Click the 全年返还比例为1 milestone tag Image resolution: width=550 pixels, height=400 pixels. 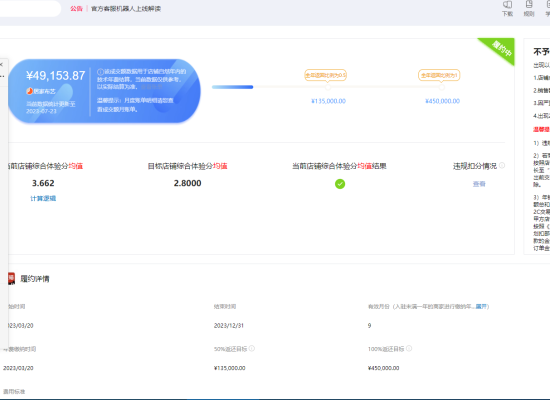click(439, 75)
